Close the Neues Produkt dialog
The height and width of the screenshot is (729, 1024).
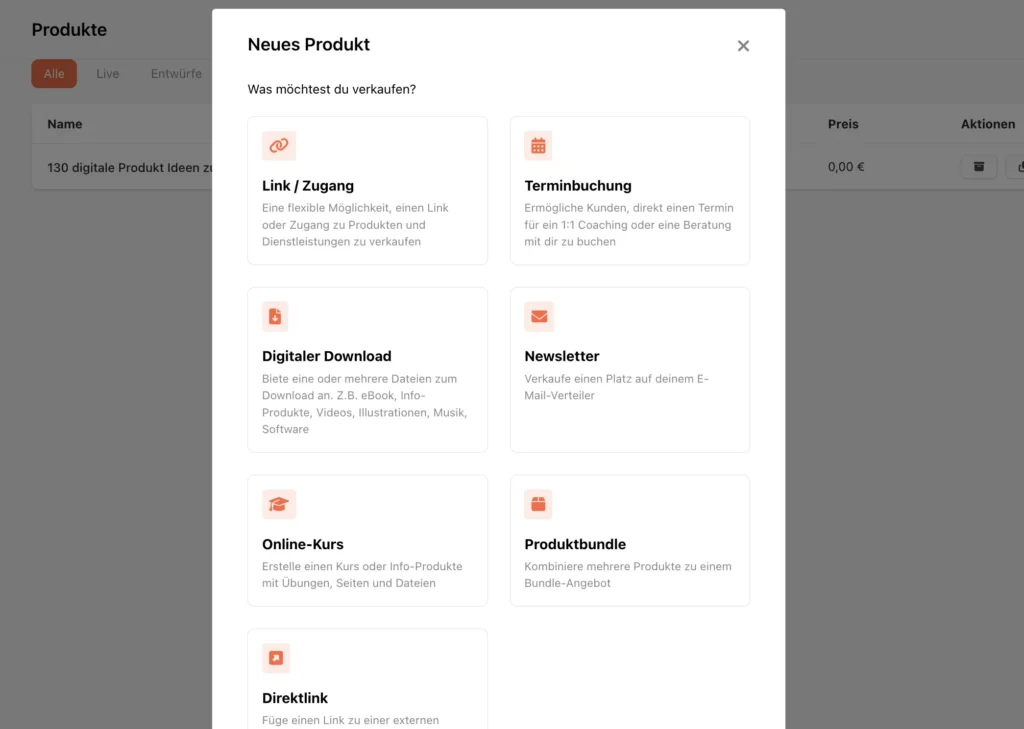tap(743, 46)
